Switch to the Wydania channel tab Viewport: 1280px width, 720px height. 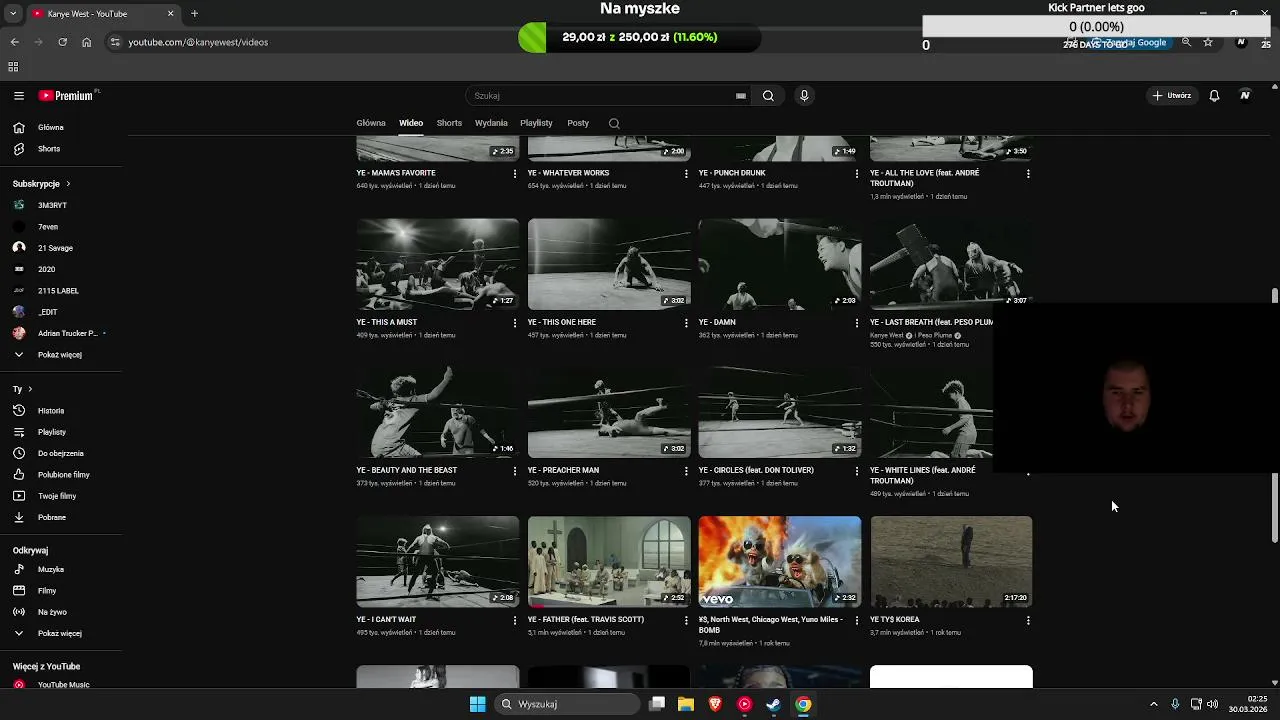click(x=491, y=123)
